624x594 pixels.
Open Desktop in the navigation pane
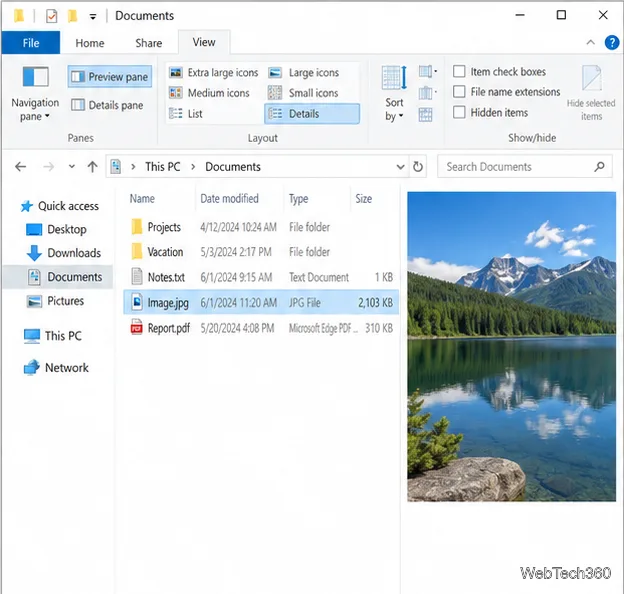coord(56,229)
